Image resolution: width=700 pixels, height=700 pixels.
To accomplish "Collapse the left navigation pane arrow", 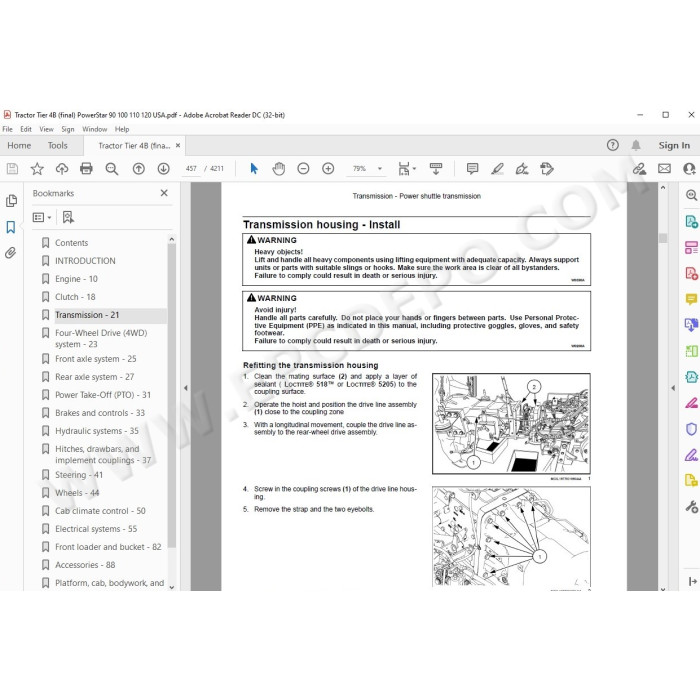I will click(x=186, y=388).
